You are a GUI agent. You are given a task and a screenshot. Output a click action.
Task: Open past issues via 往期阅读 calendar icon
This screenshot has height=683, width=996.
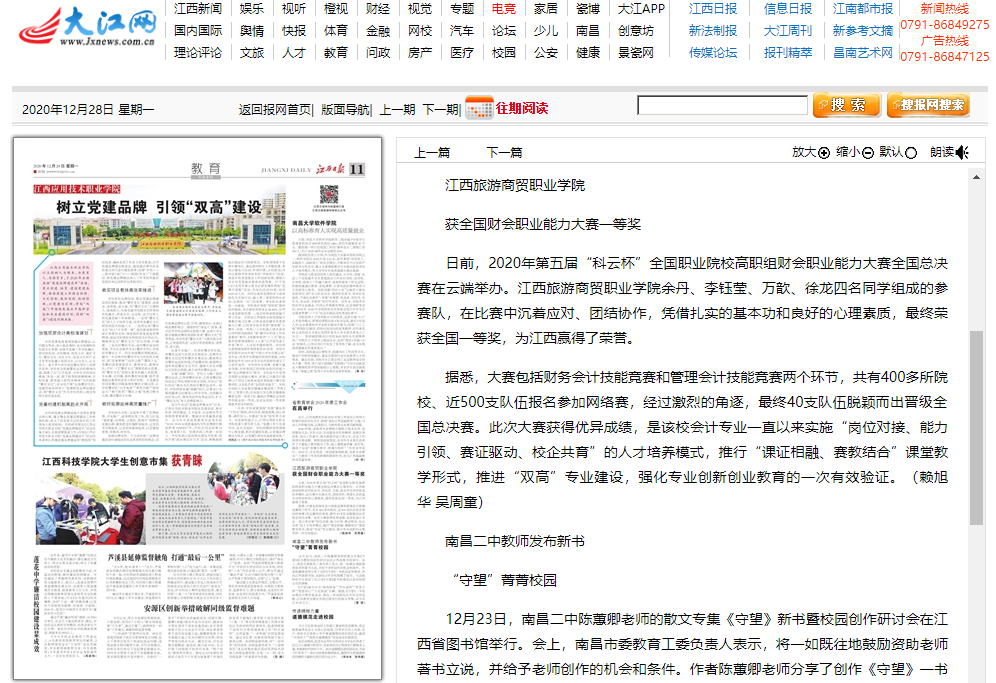click(x=478, y=107)
